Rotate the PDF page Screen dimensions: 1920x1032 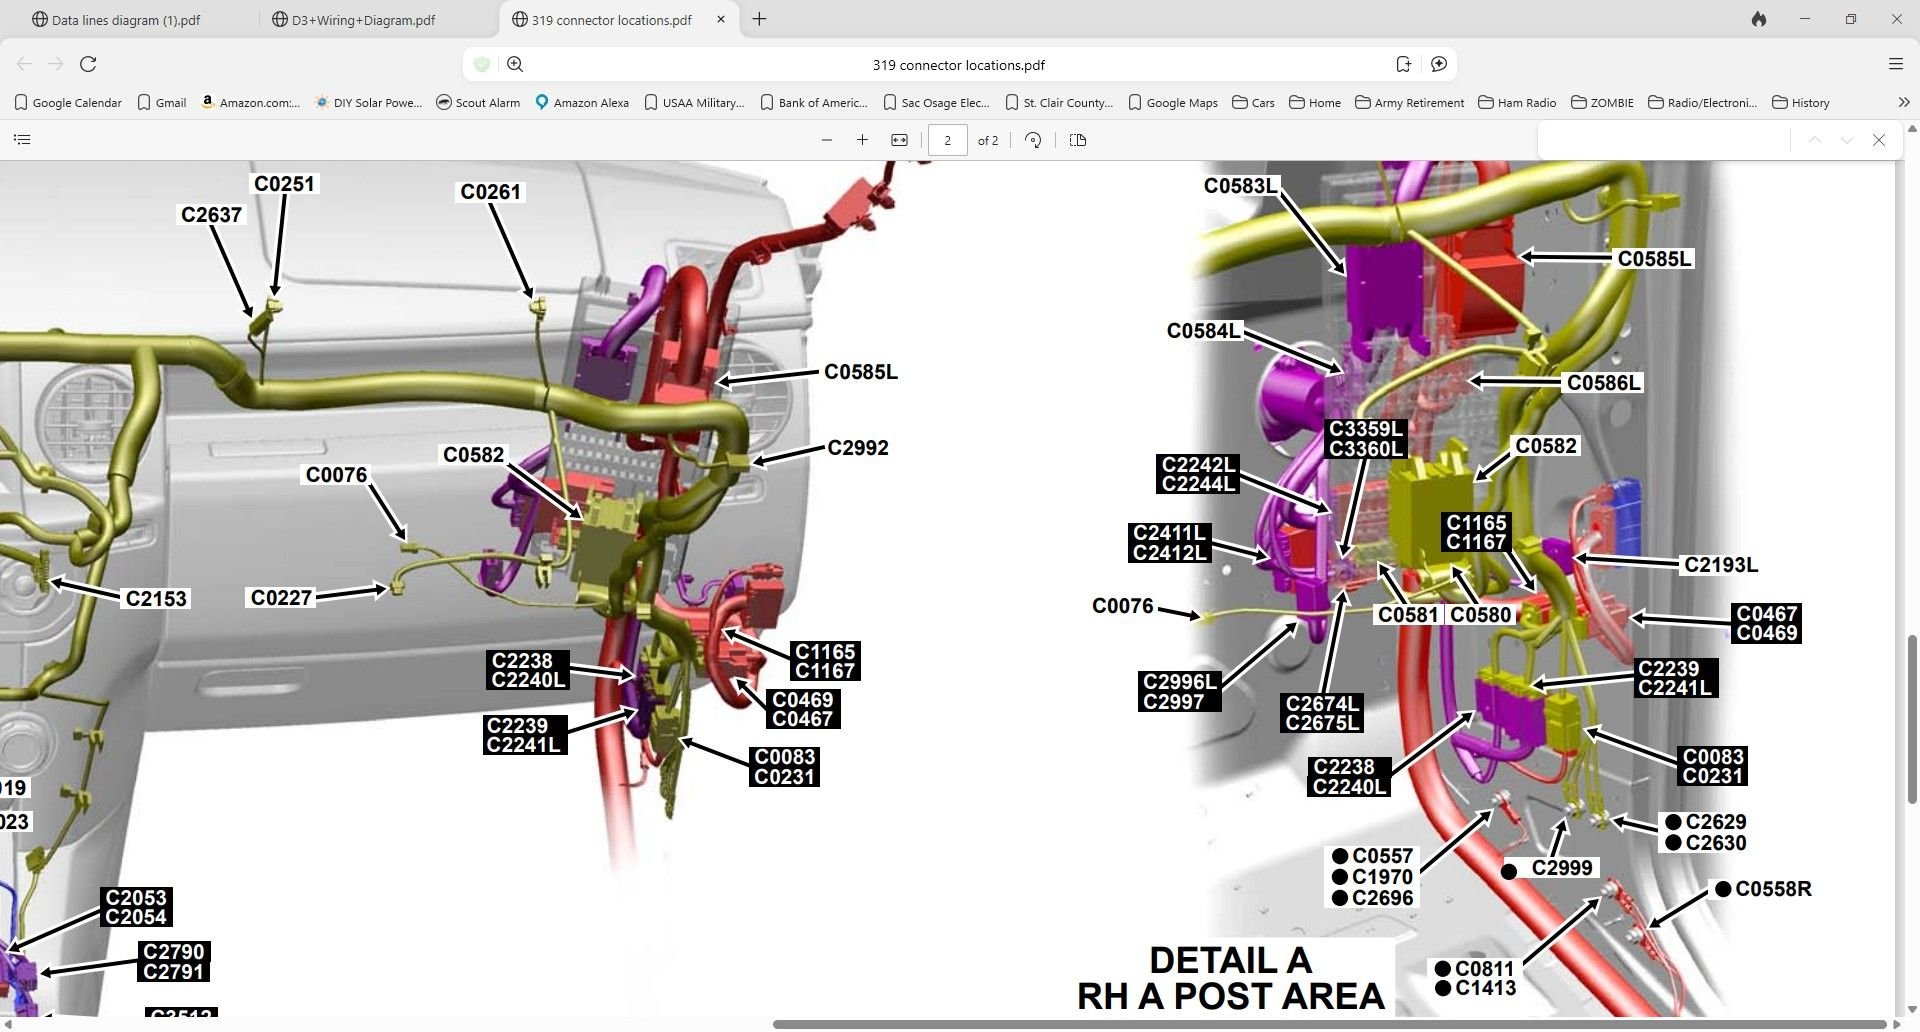[1033, 140]
